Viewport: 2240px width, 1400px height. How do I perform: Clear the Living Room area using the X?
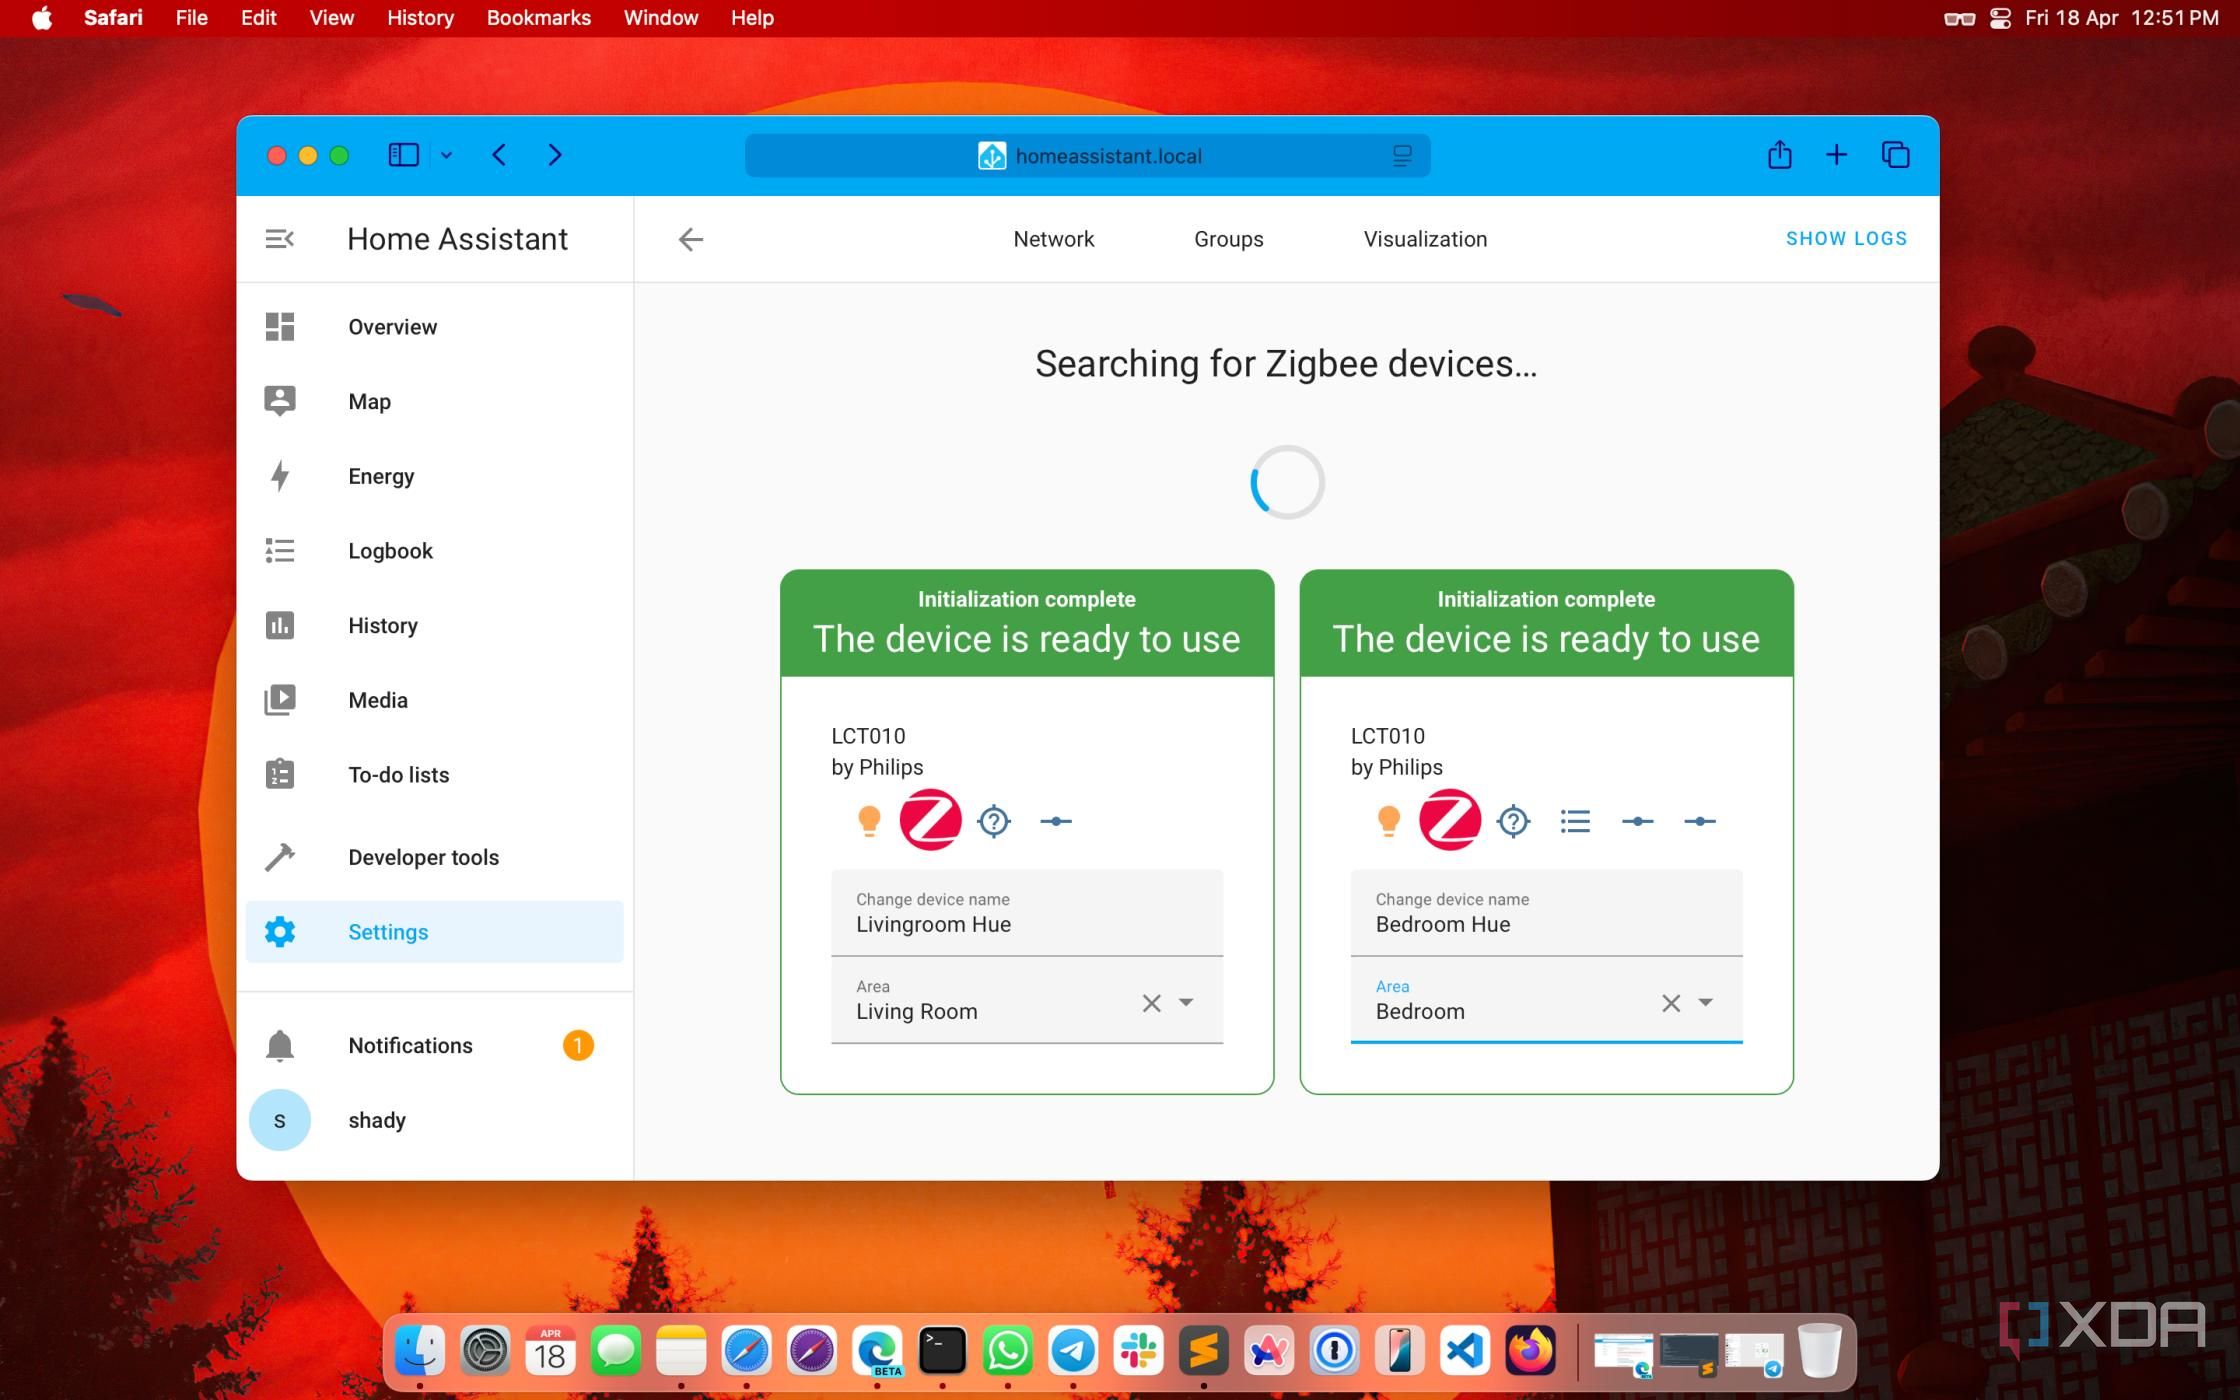pyautogui.click(x=1150, y=1002)
